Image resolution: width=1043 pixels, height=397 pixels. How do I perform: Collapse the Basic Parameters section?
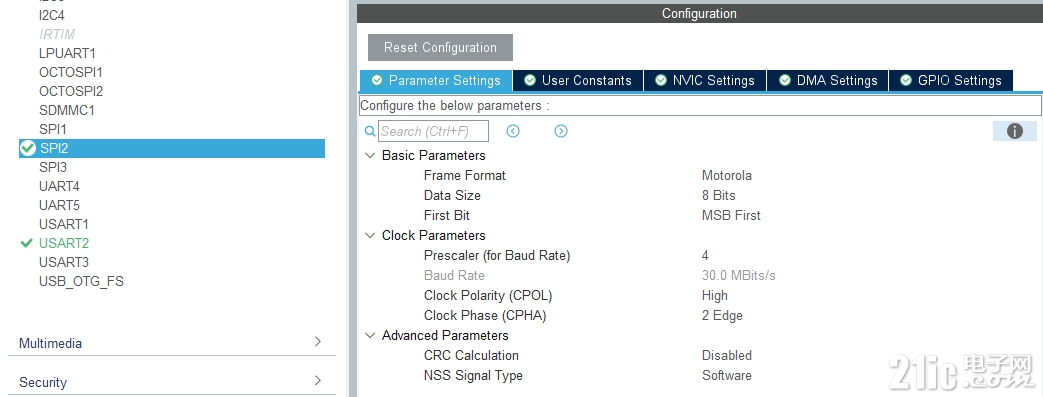370,155
